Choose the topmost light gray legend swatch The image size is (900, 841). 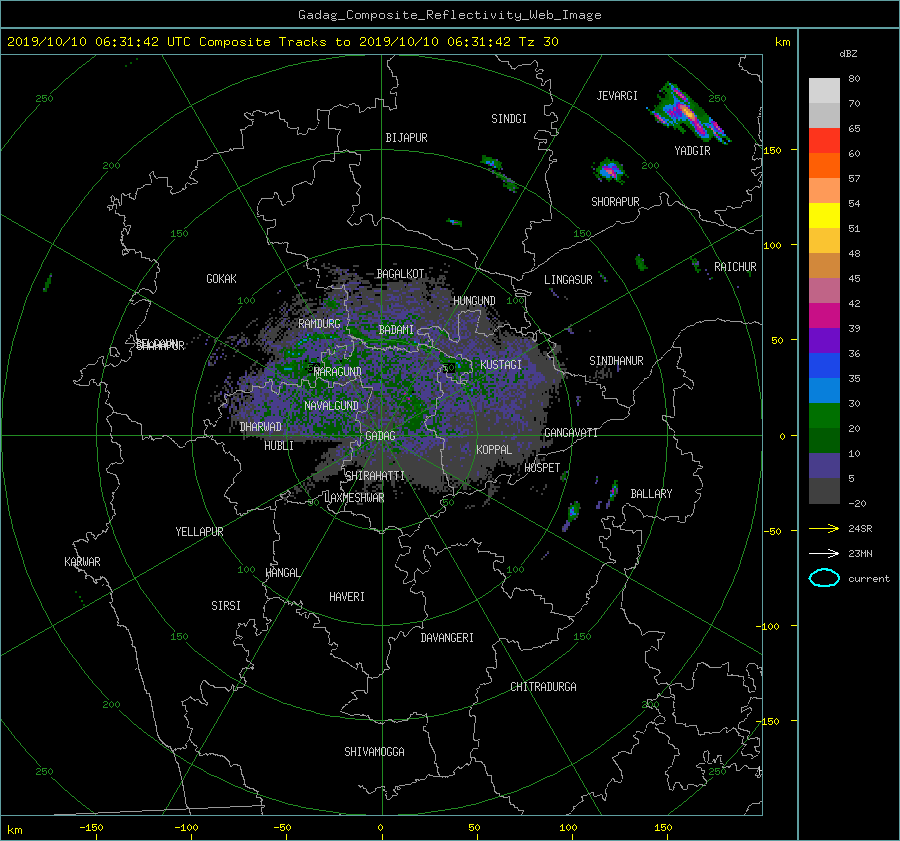click(824, 91)
